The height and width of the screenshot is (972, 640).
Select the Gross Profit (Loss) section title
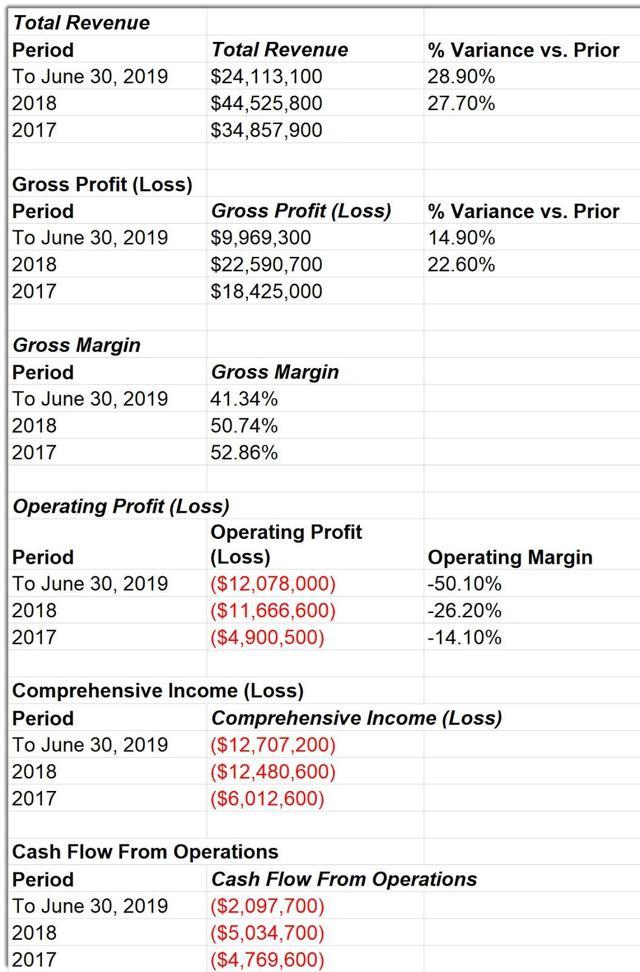pos(102,184)
